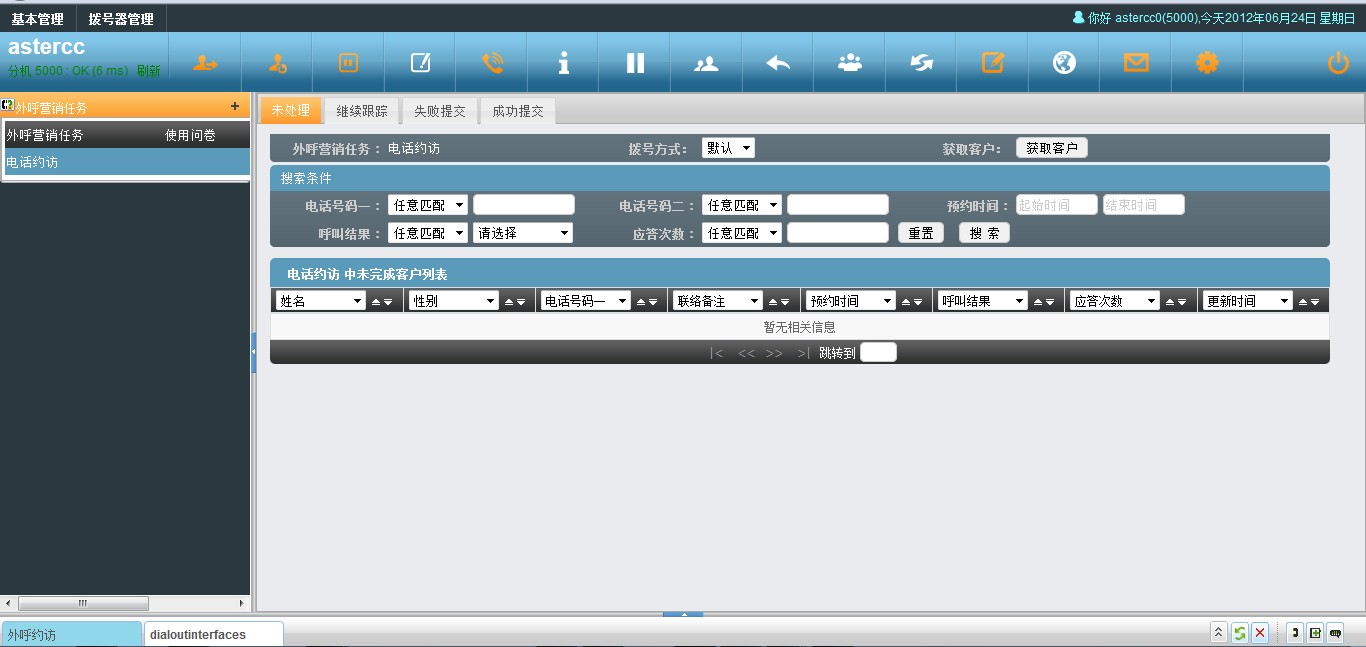The height and width of the screenshot is (647, 1366).
Task: Sort the 姓名 column ascending
Action: 376,302
